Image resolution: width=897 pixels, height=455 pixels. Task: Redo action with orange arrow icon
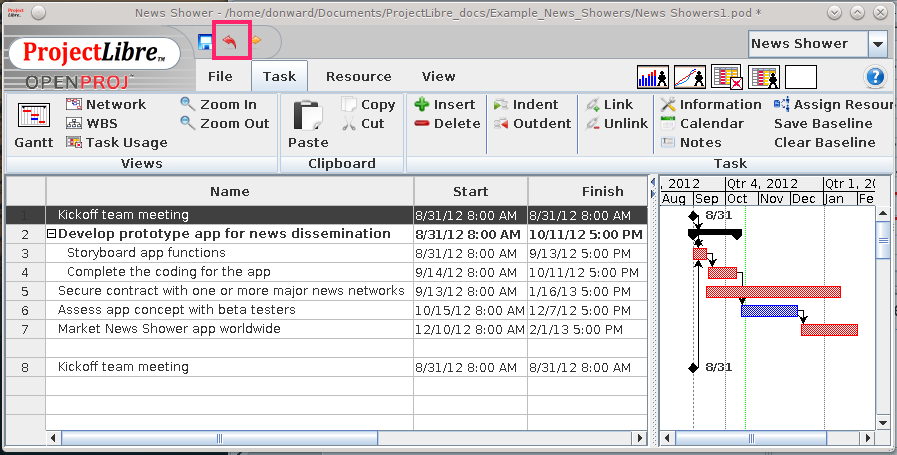pyautogui.click(x=256, y=41)
